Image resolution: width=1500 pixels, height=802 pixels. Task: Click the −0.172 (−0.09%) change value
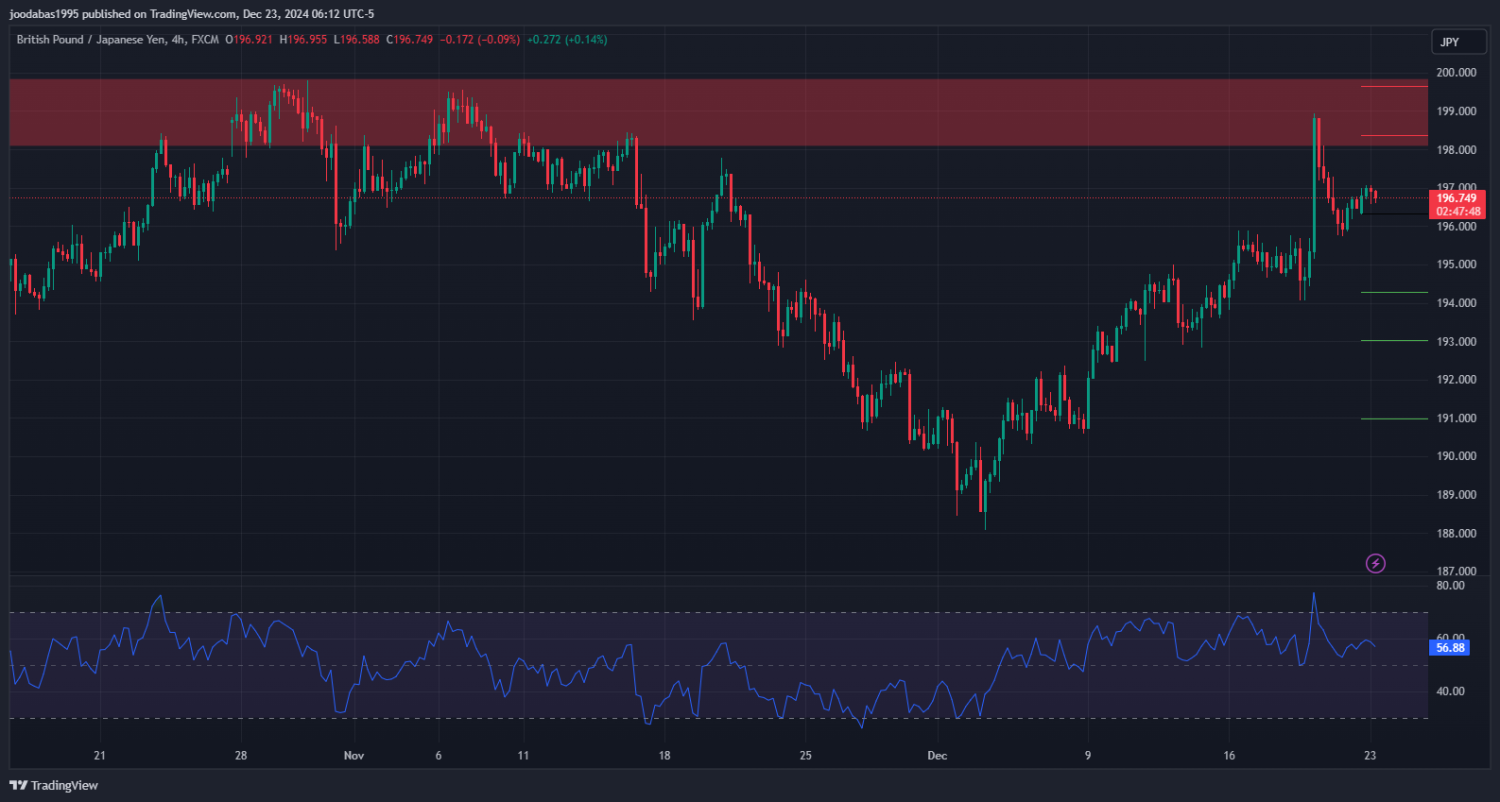click(479, 40)
